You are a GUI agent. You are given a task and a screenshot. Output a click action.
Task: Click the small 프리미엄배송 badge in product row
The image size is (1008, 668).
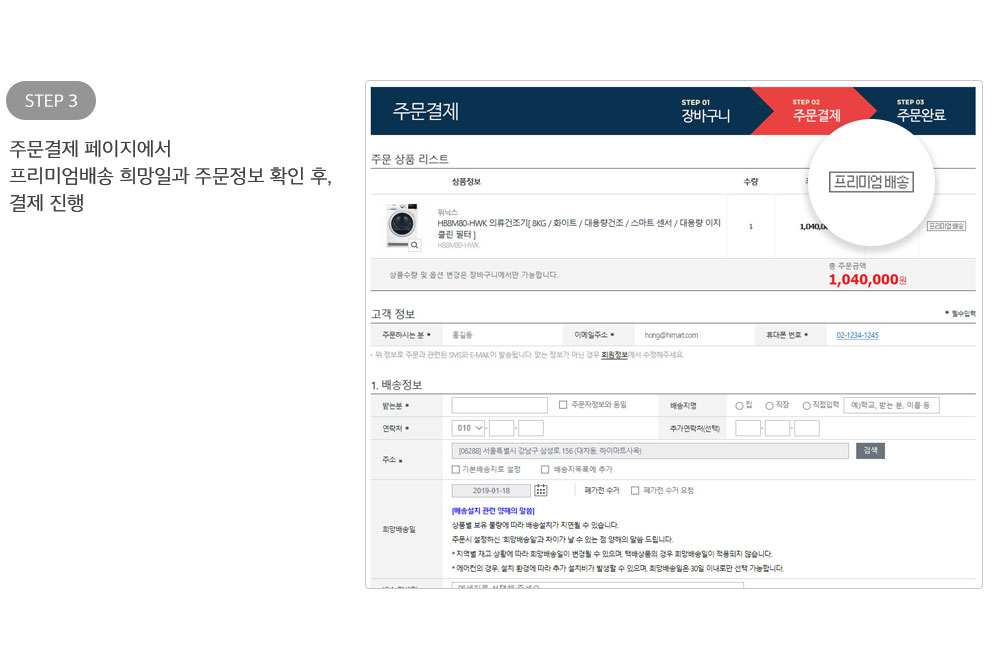tap(946, 226)
